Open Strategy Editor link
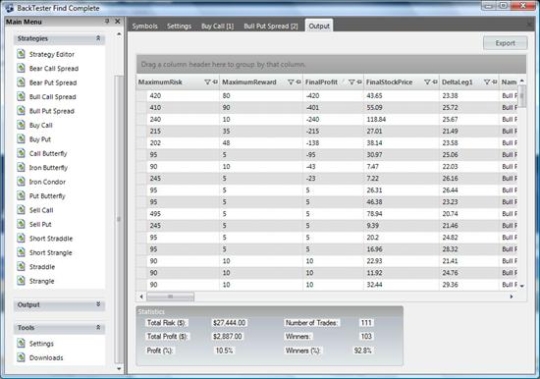The image size is (540, 379). click(x=52, y=54)
